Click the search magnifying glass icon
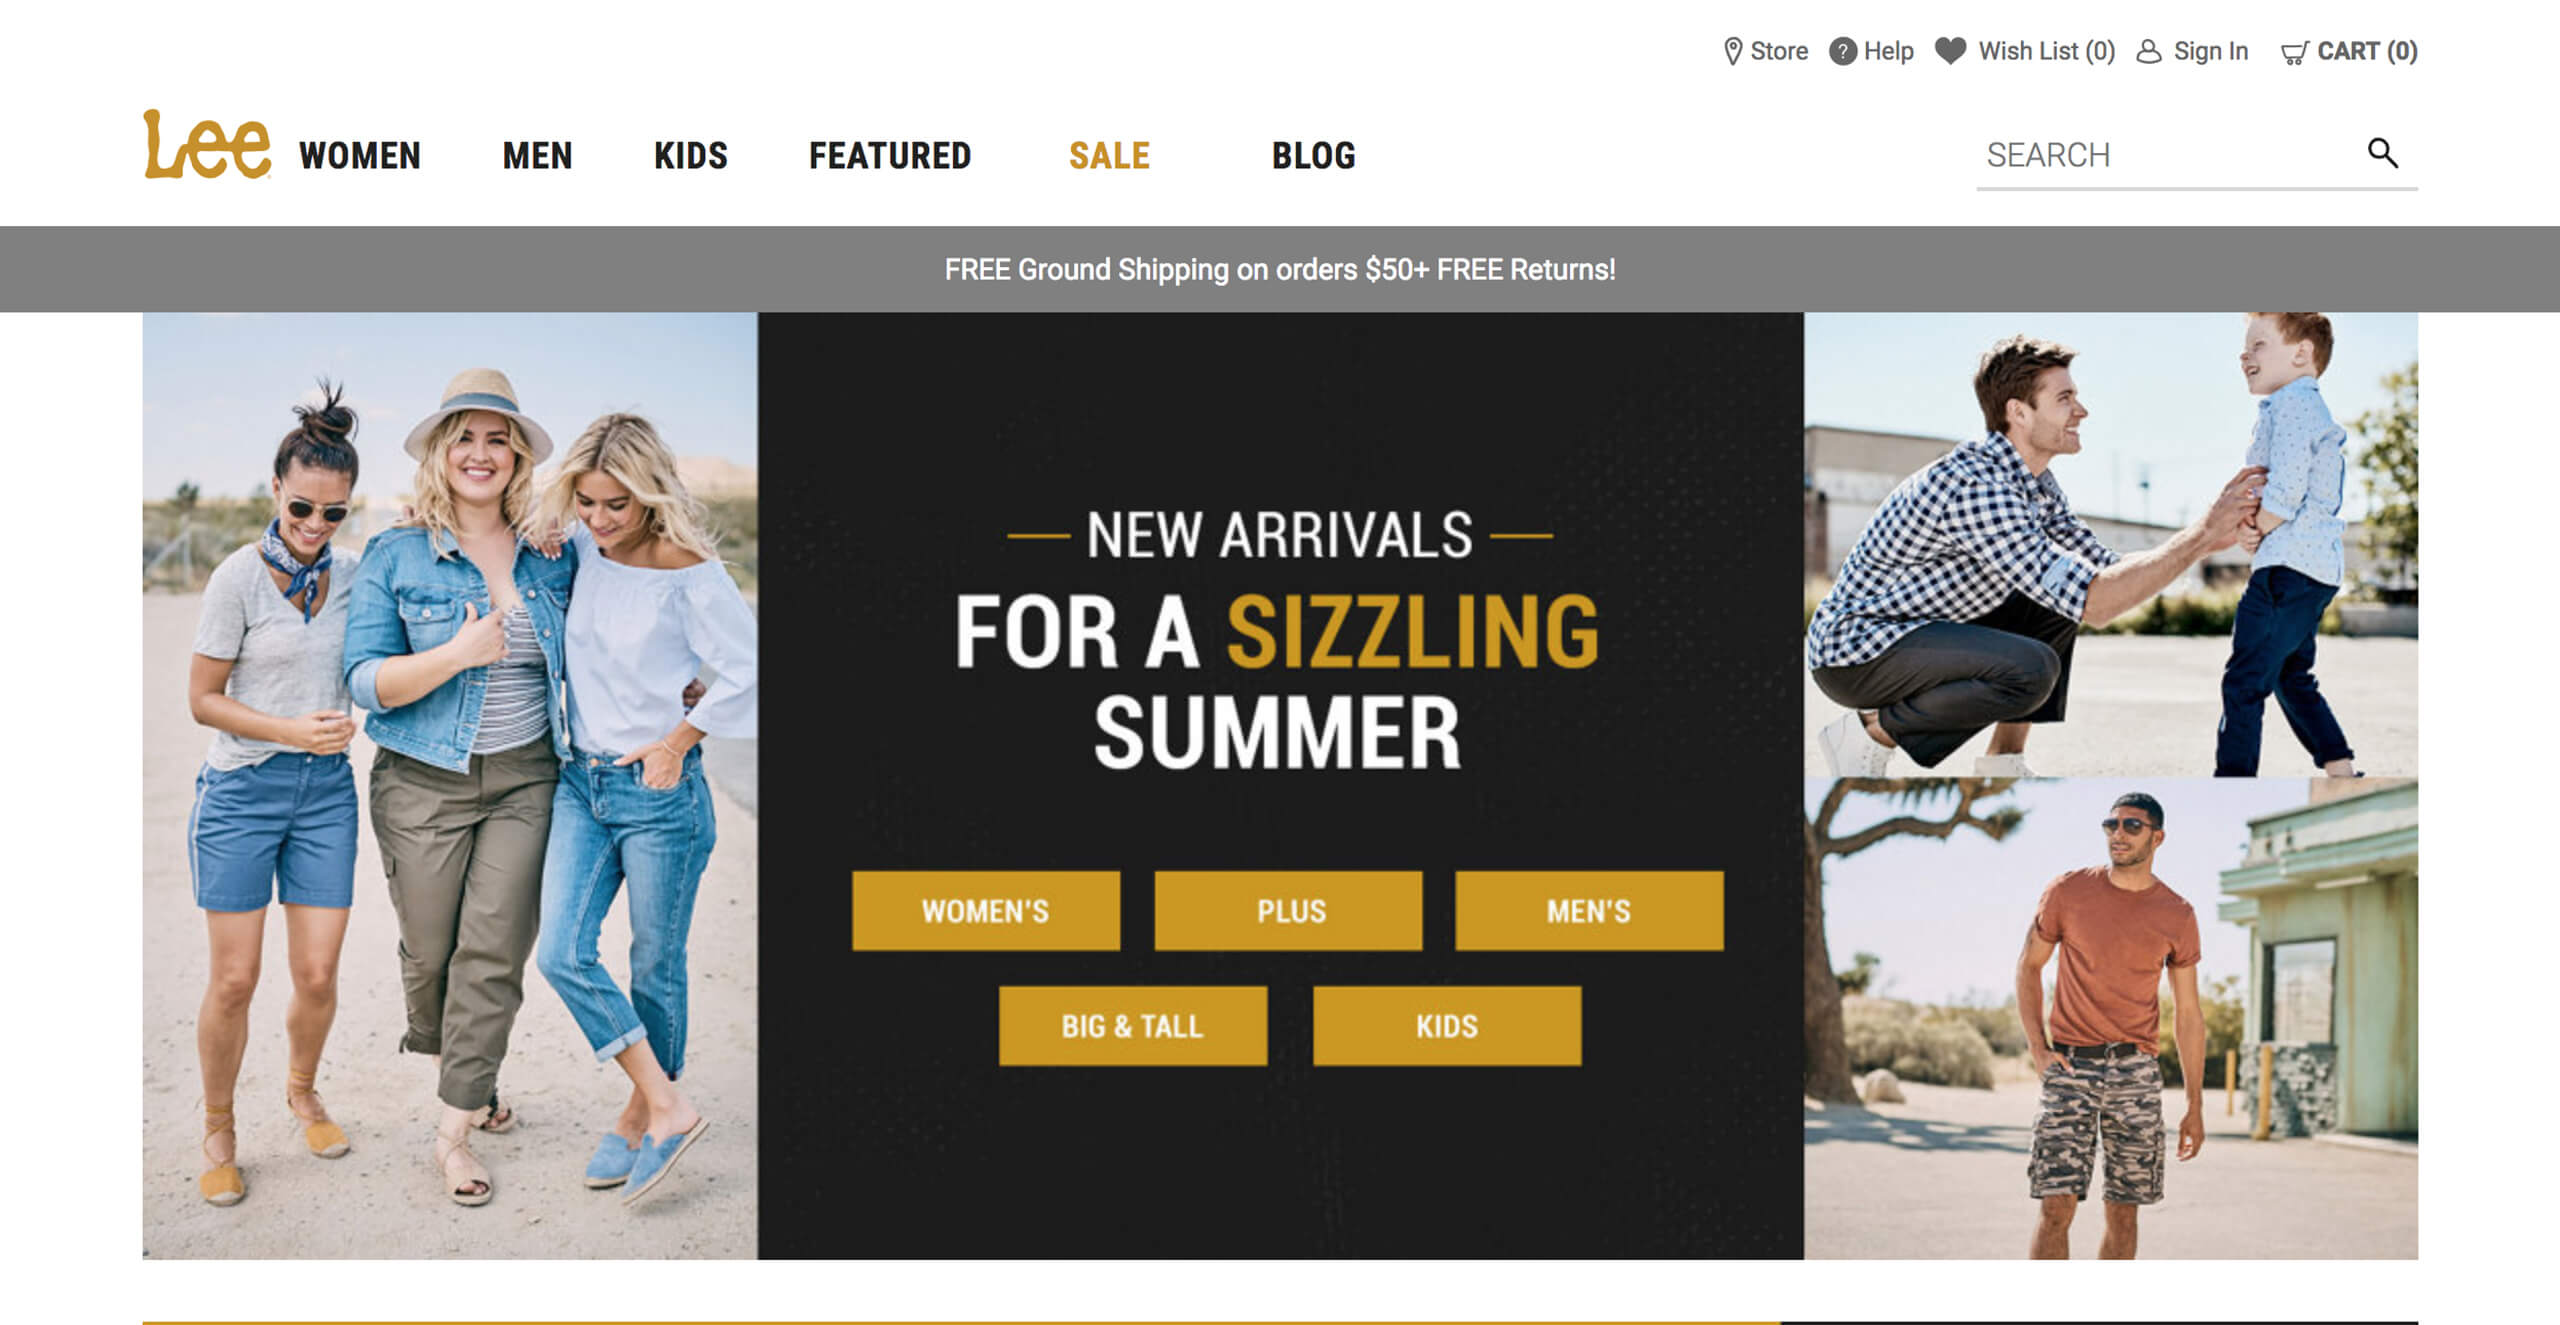Image resolution: width=2560 pixels, height=1325 pixels. click(x=2383, y=153)
